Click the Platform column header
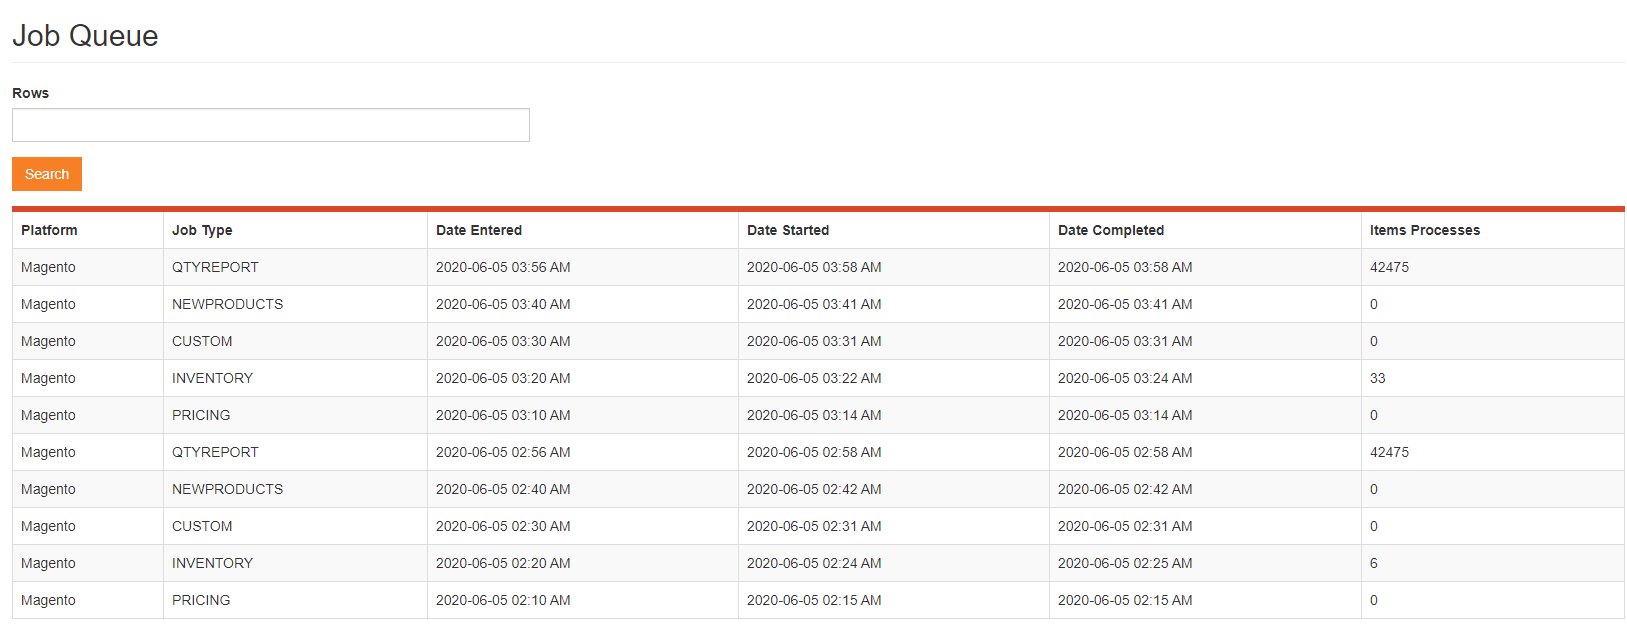1627x641 pixels. tap(49, 230)
